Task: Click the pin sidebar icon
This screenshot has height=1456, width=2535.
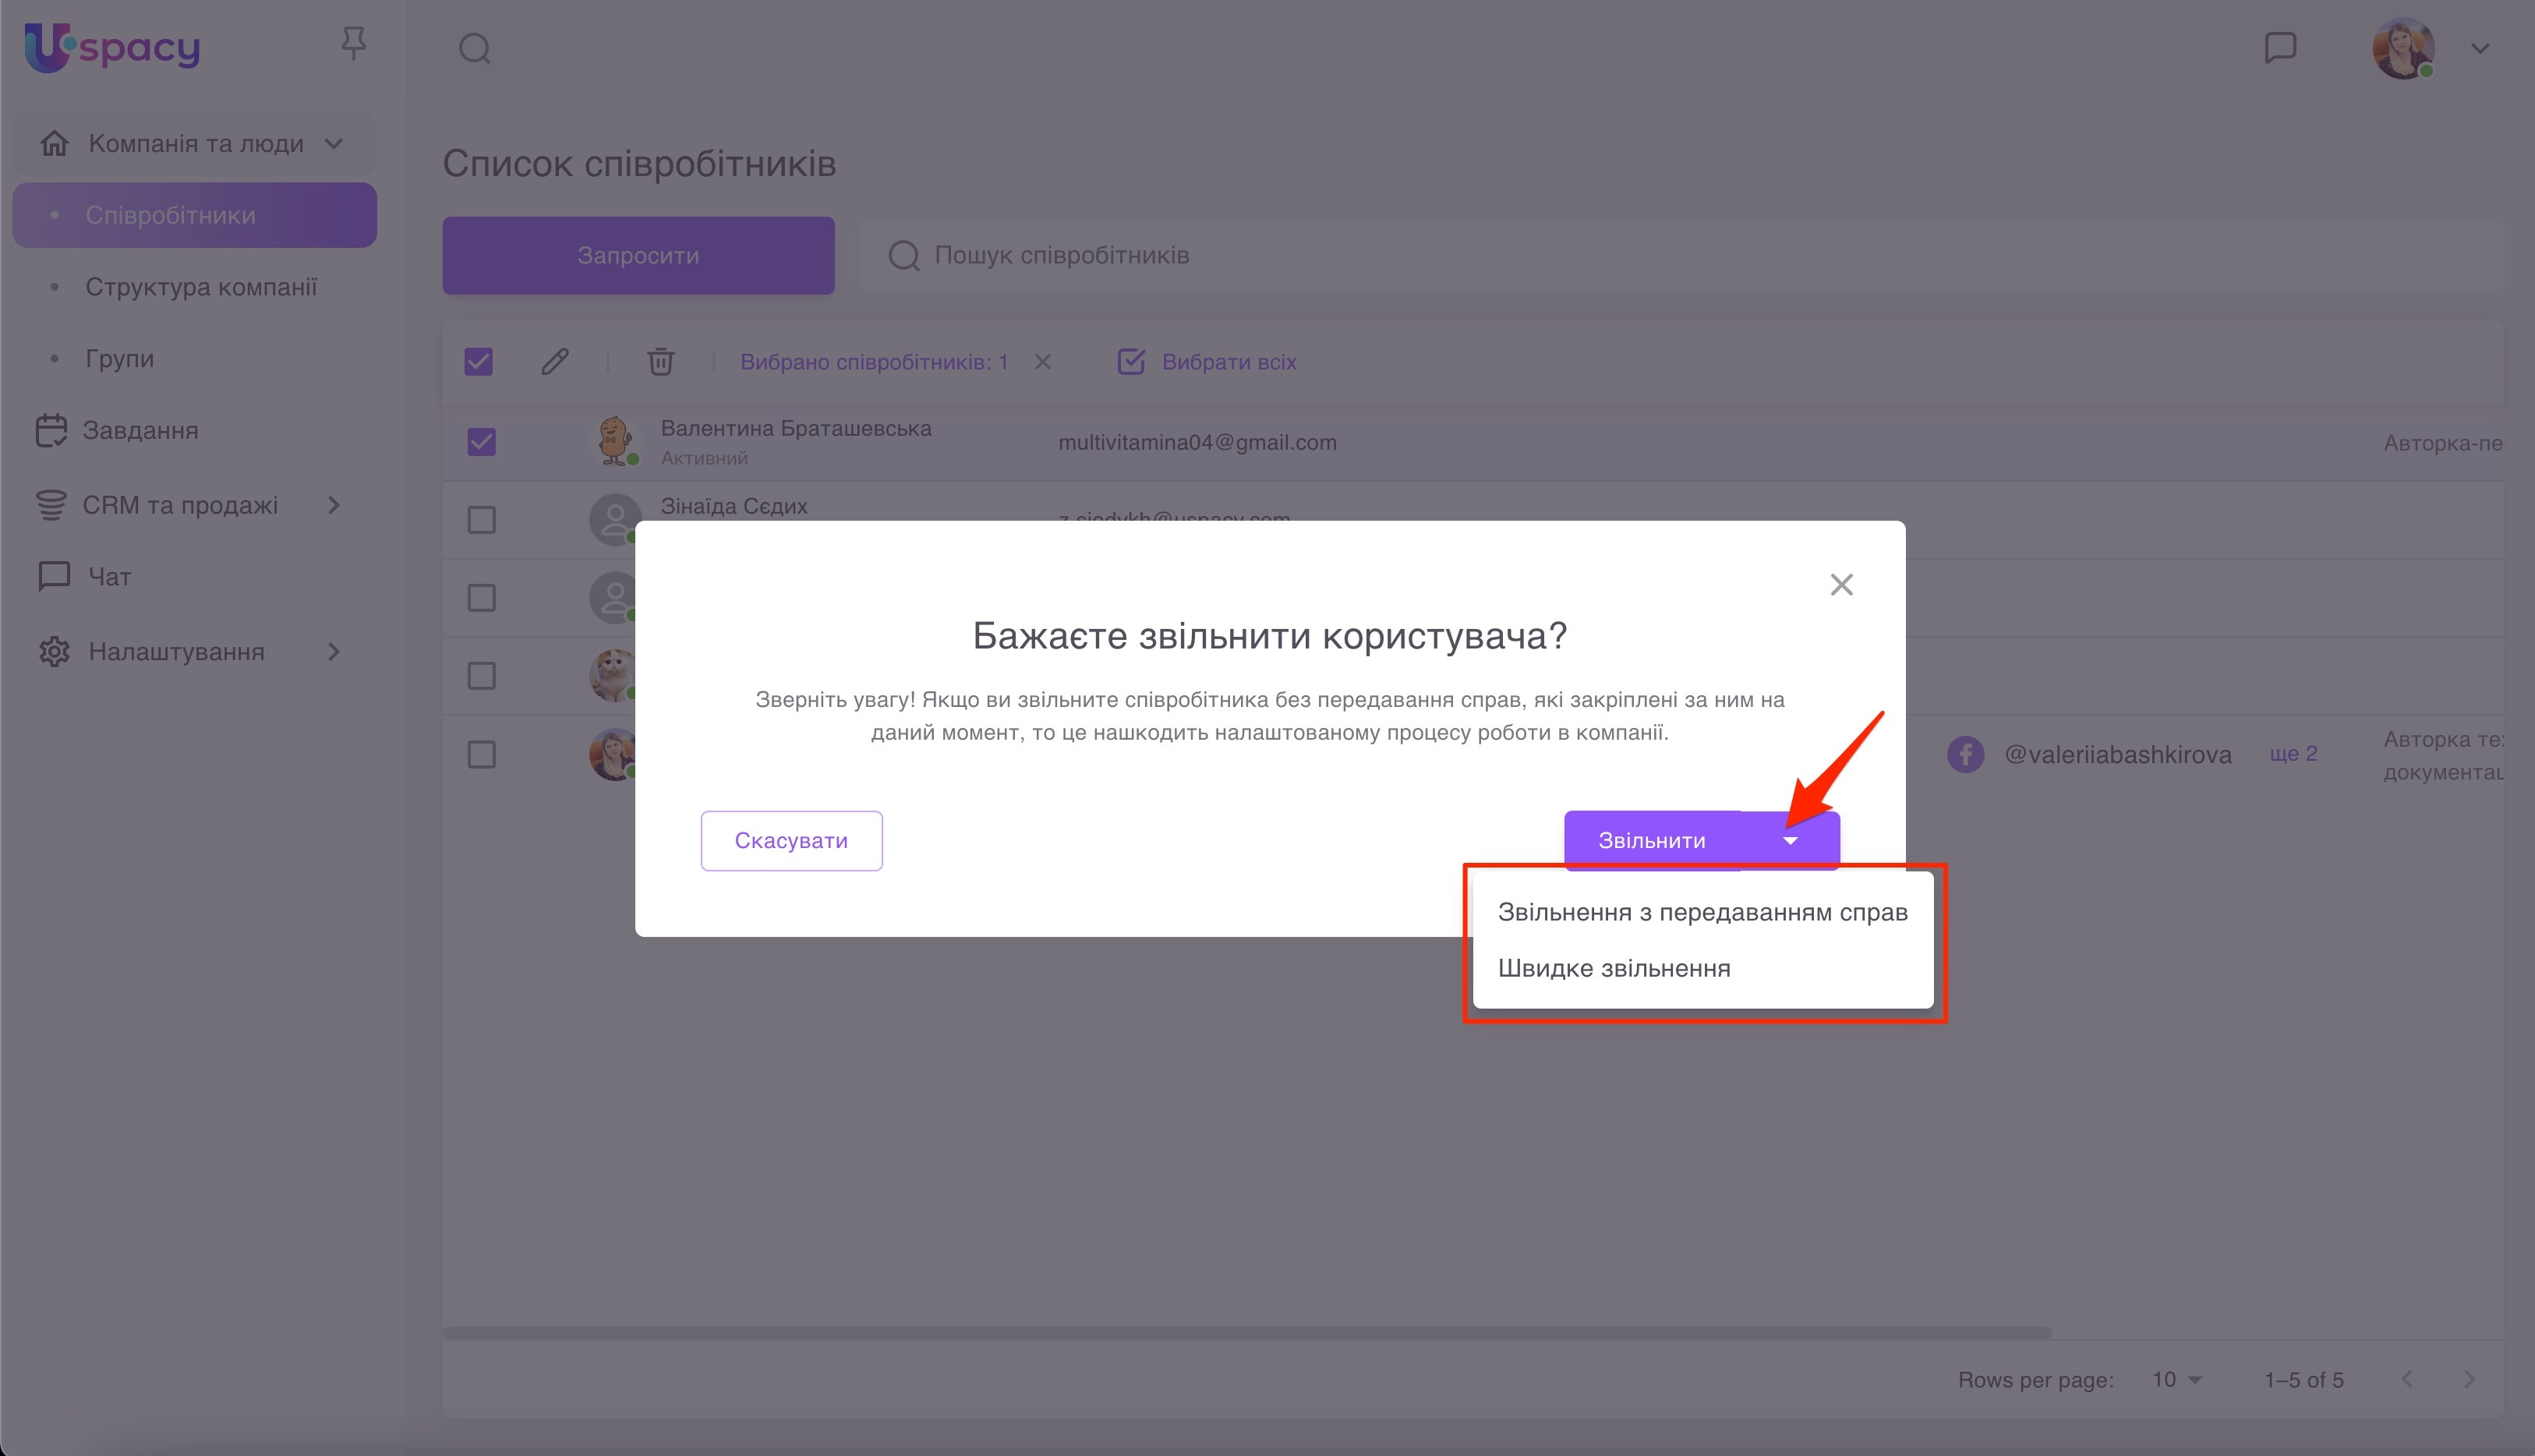Action: click(x=353, y=44)
